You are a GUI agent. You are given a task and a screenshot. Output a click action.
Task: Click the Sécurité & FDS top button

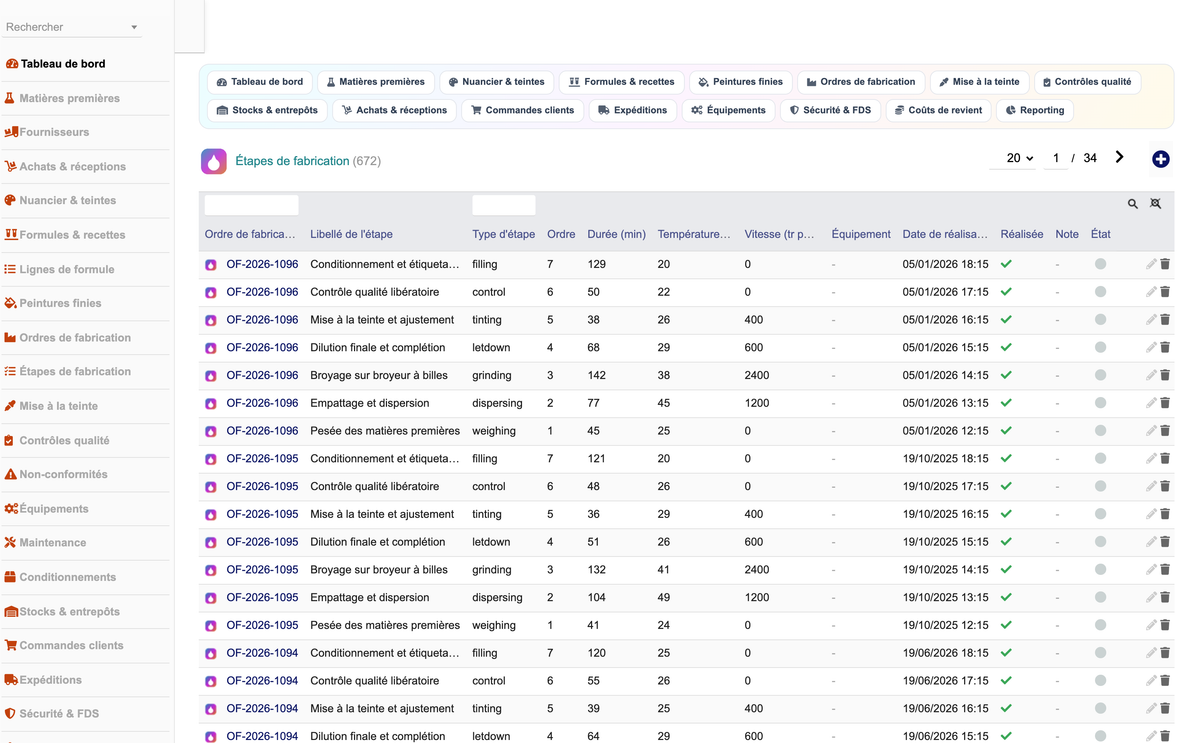click(x=830, y=110)
